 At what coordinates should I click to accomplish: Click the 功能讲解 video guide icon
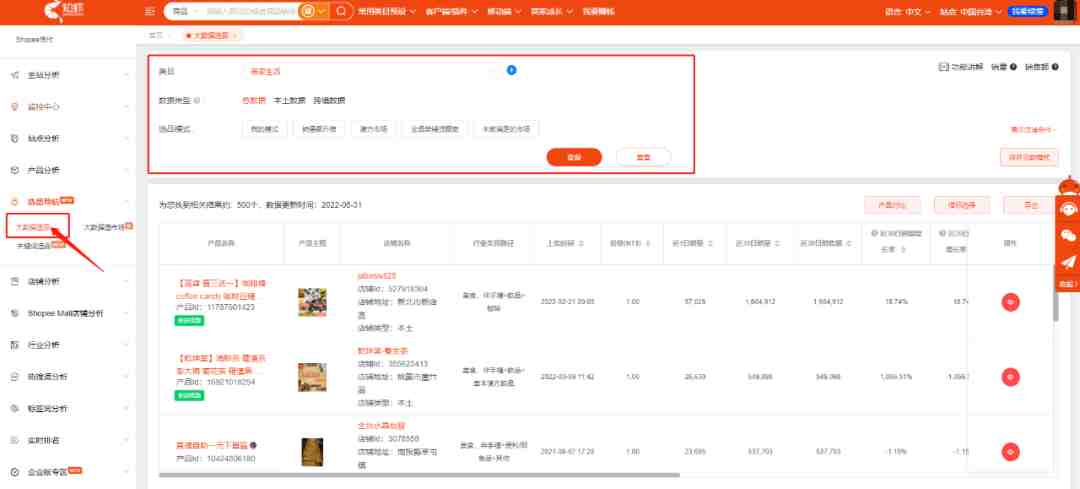click(943, 67)
